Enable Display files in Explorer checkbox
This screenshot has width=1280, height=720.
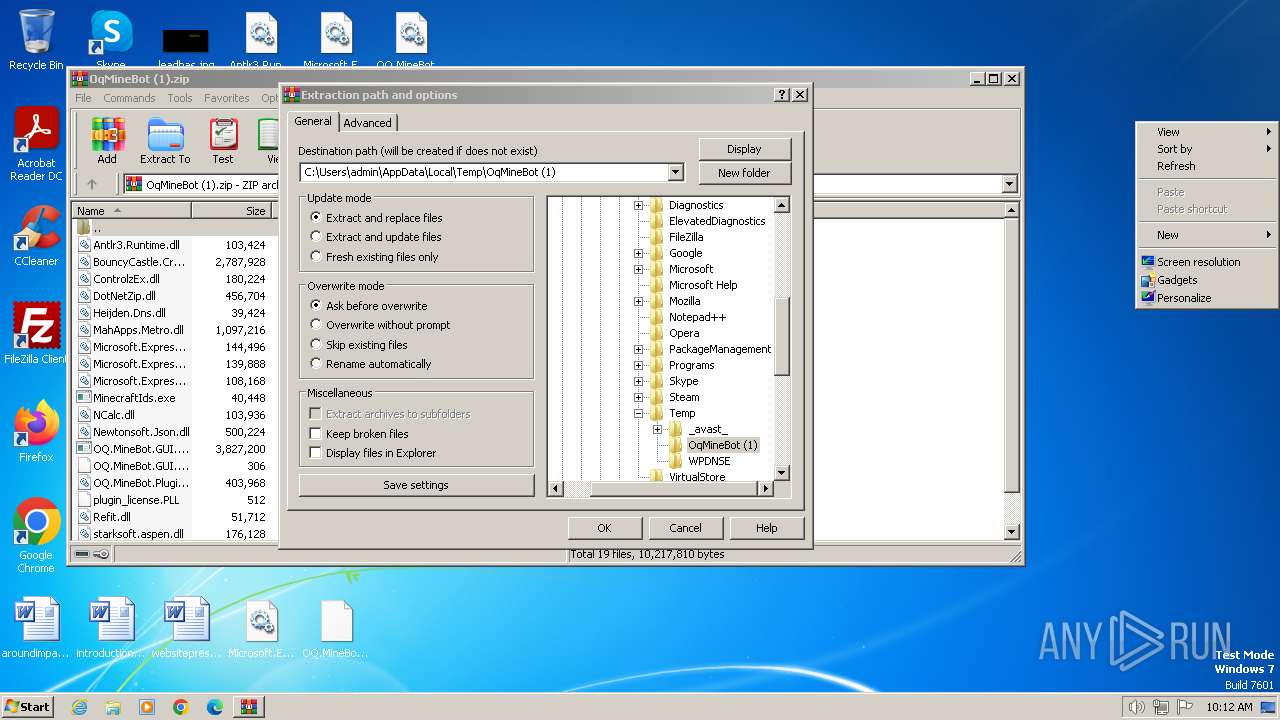[315, 453]
